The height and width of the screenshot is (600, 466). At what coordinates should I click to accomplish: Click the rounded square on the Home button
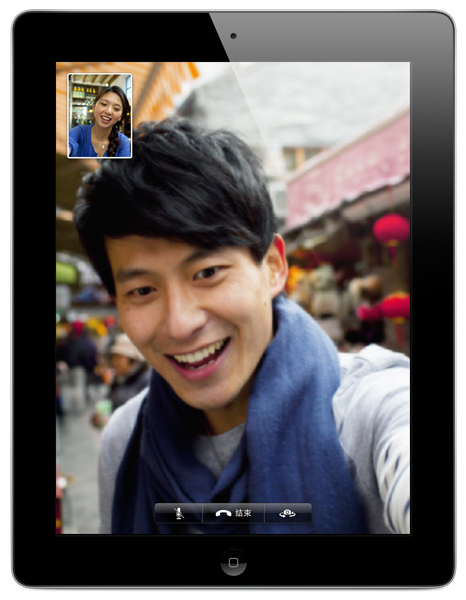click(x=233, y=562)
